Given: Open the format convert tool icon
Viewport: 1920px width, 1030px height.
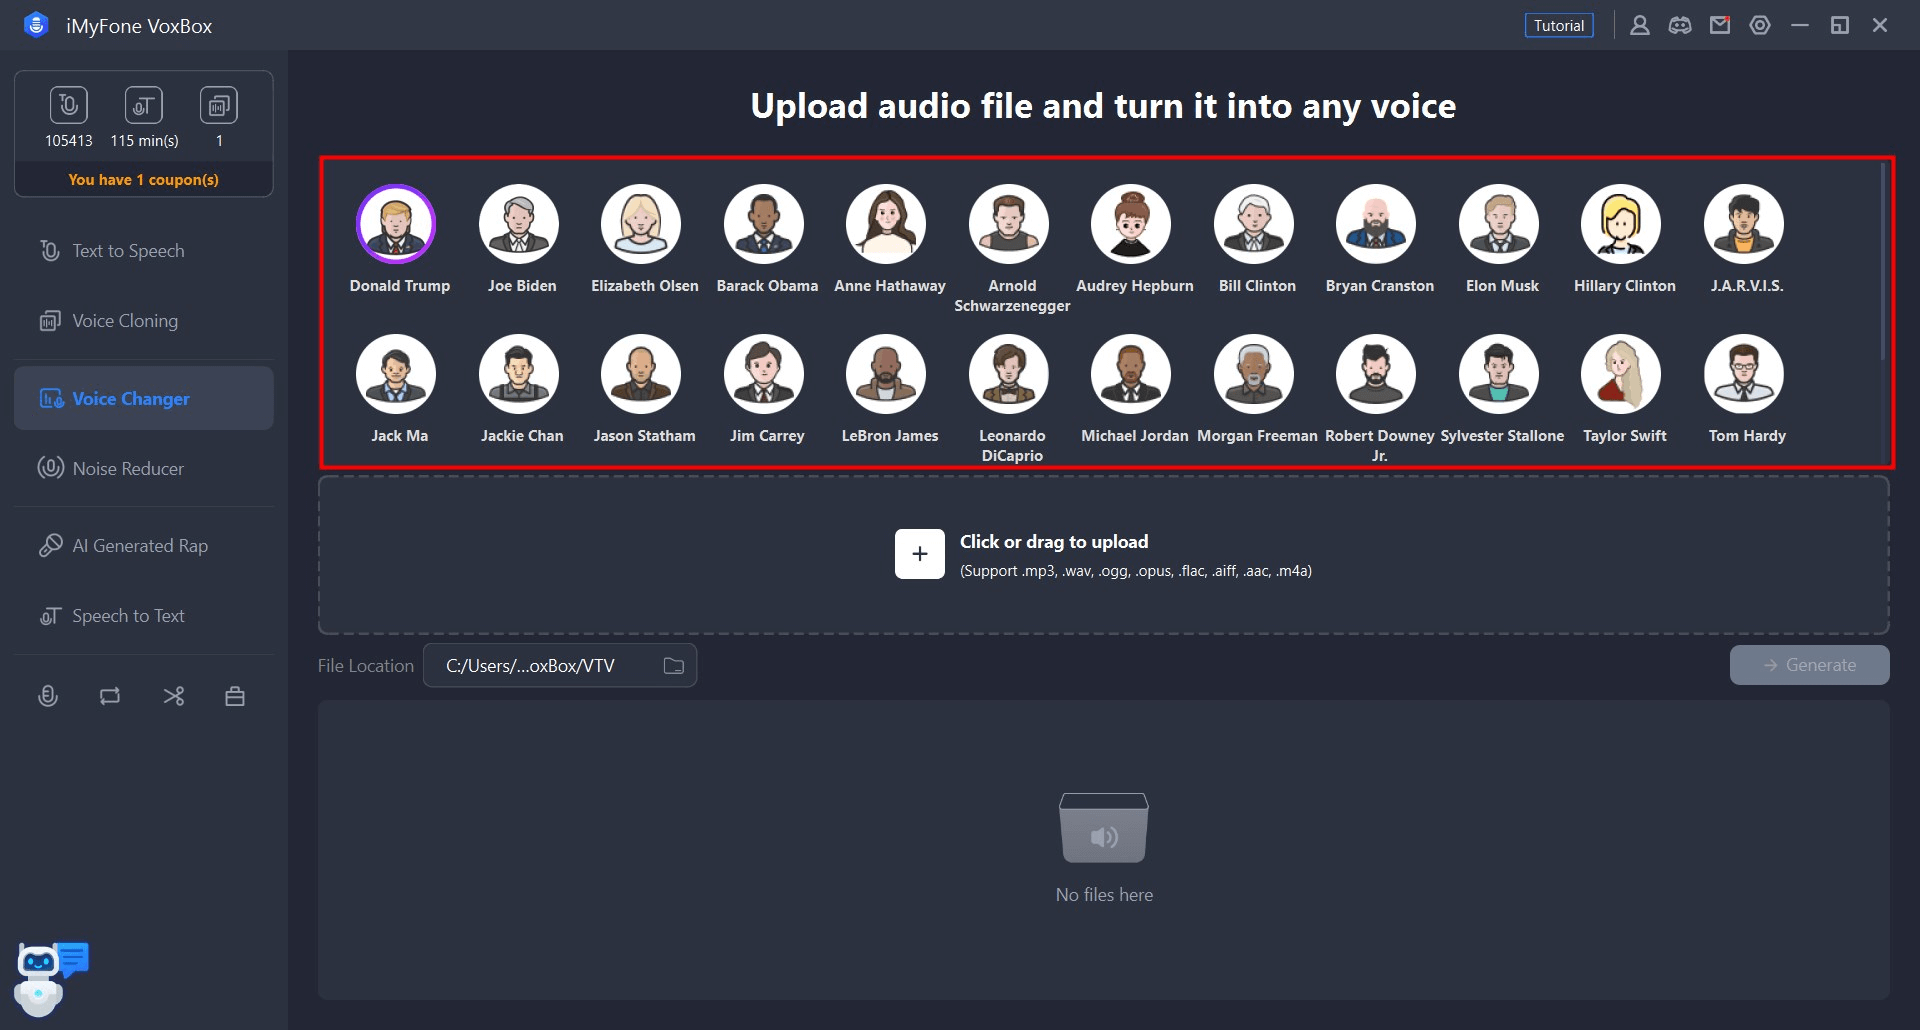Looking at the screenshot, I should pyautogui.click(x=110, y=696).
